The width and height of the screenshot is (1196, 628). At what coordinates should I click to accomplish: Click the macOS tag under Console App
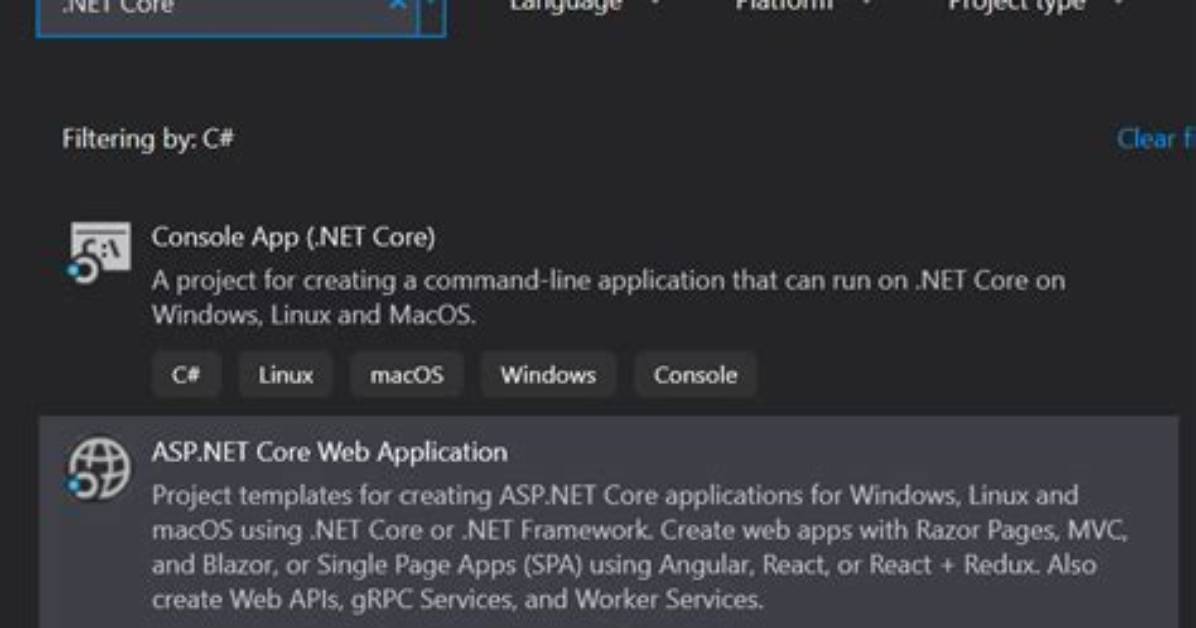point(407,375)
